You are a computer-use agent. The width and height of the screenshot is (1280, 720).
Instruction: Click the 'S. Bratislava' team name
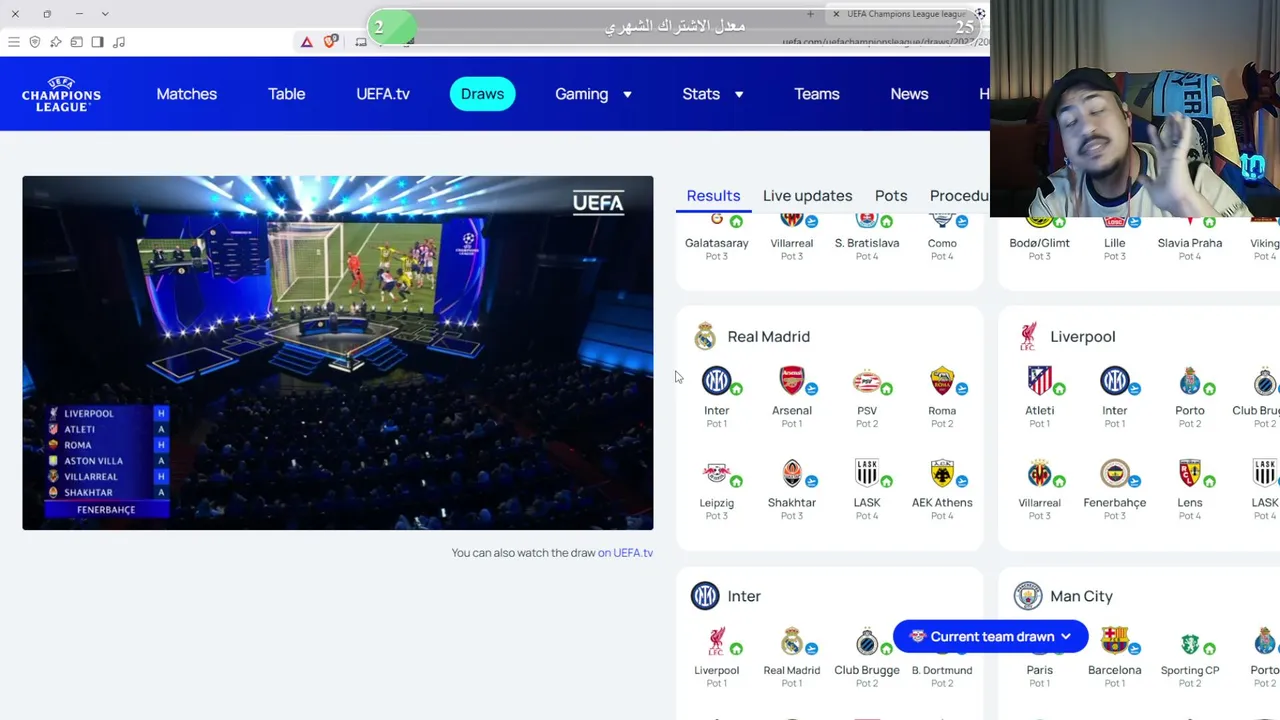(x=867, y=243)
